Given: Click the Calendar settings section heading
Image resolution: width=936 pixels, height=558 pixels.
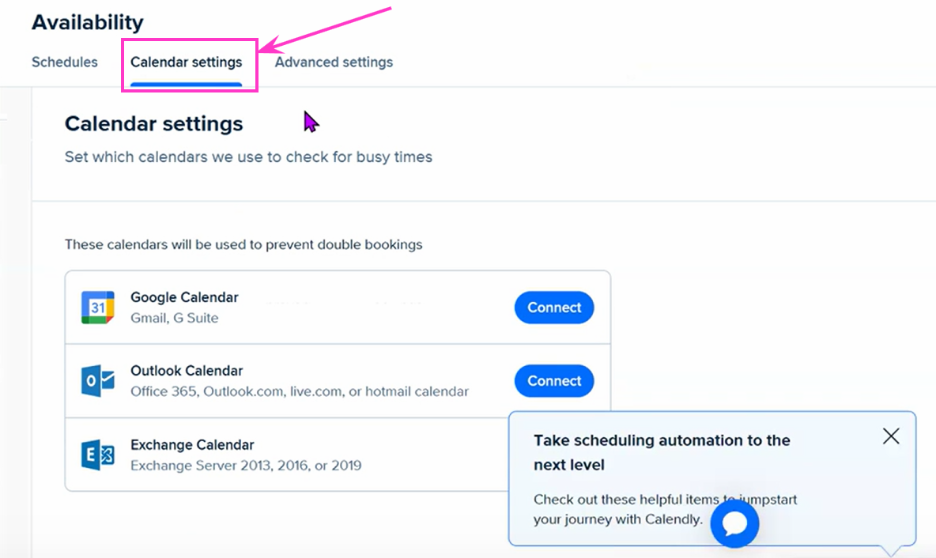Looking at the screenshot, I should pyautogui.click(x=154, y=124).
